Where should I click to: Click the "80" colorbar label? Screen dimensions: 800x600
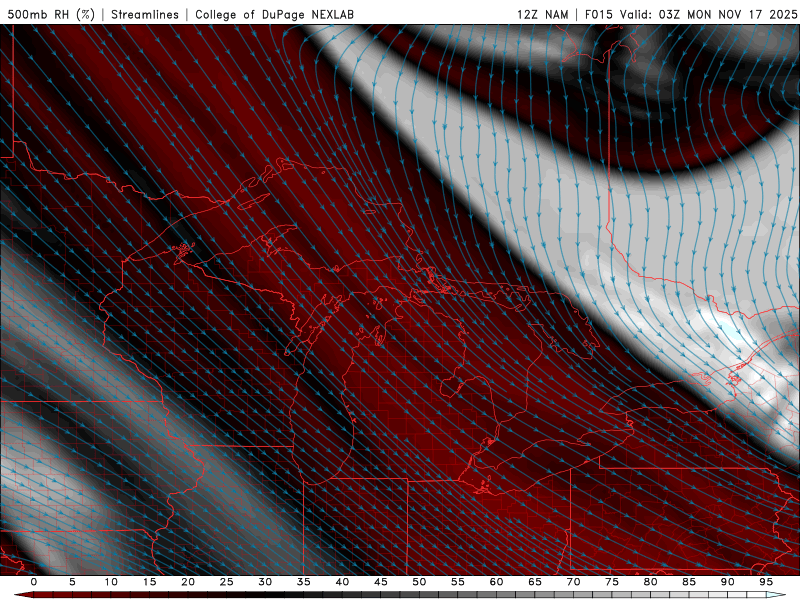point(651,582)
